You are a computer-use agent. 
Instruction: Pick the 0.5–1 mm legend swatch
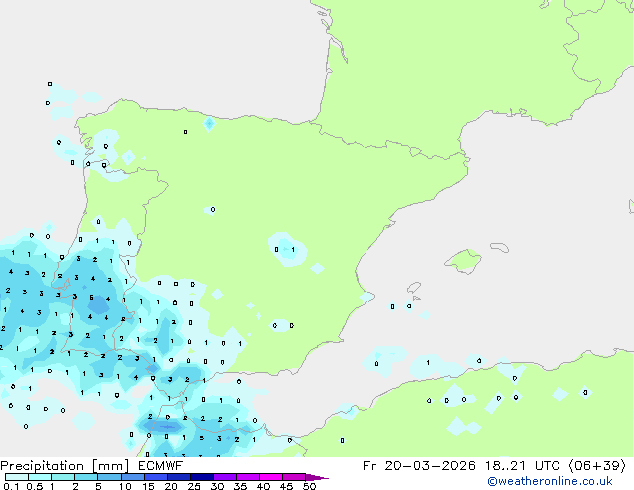tap(40, 477)
